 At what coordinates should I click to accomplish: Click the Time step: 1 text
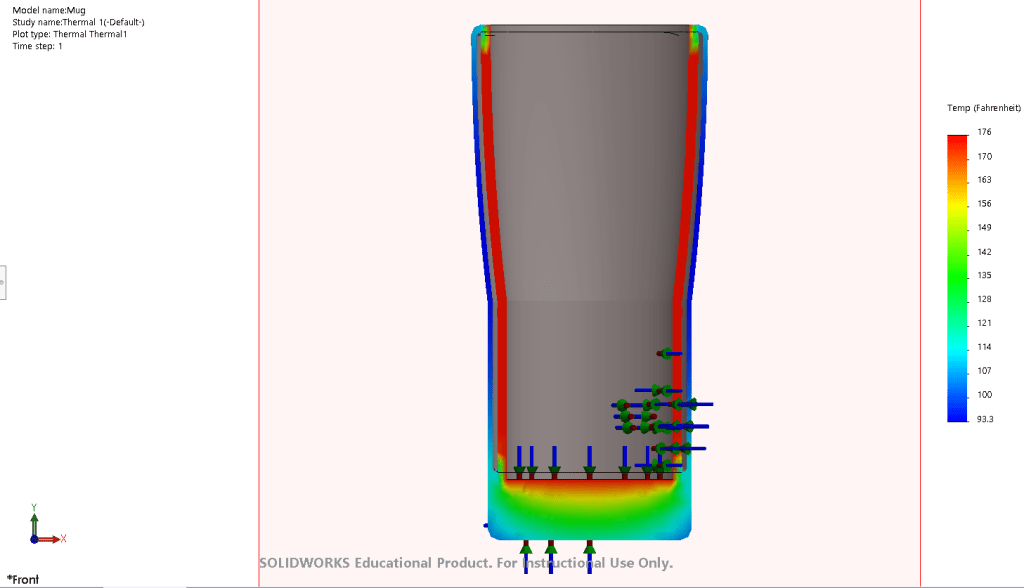coord(37,46)
